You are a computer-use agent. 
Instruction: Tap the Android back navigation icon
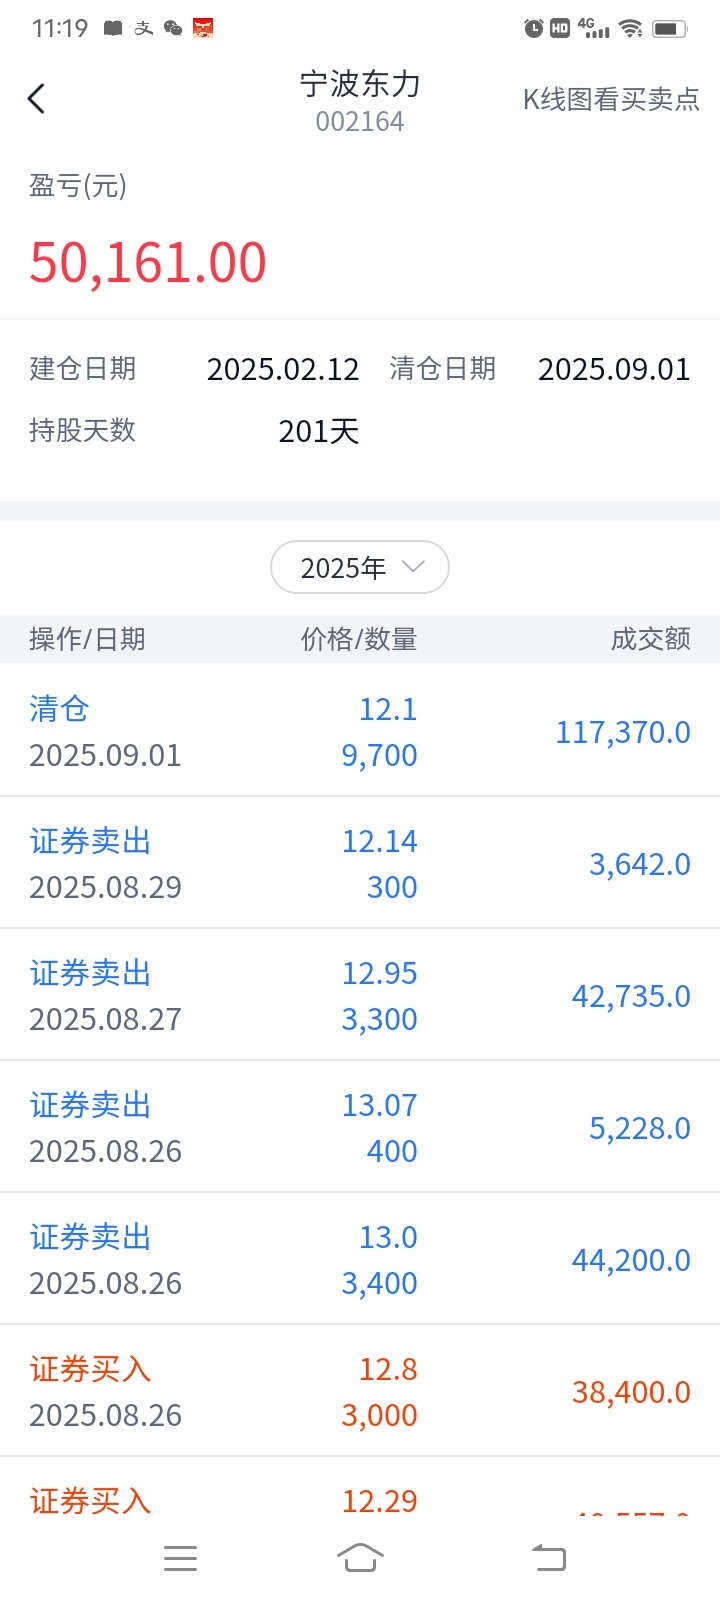click(x=548, y=1558)
